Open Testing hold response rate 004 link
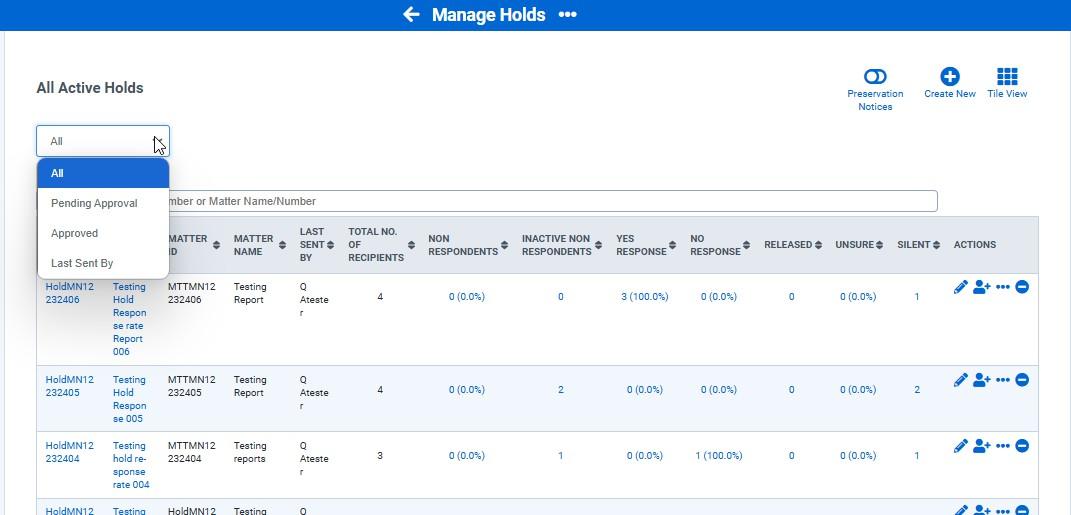The width and height of the screenshot is (1071, 515). pos(131,465)
